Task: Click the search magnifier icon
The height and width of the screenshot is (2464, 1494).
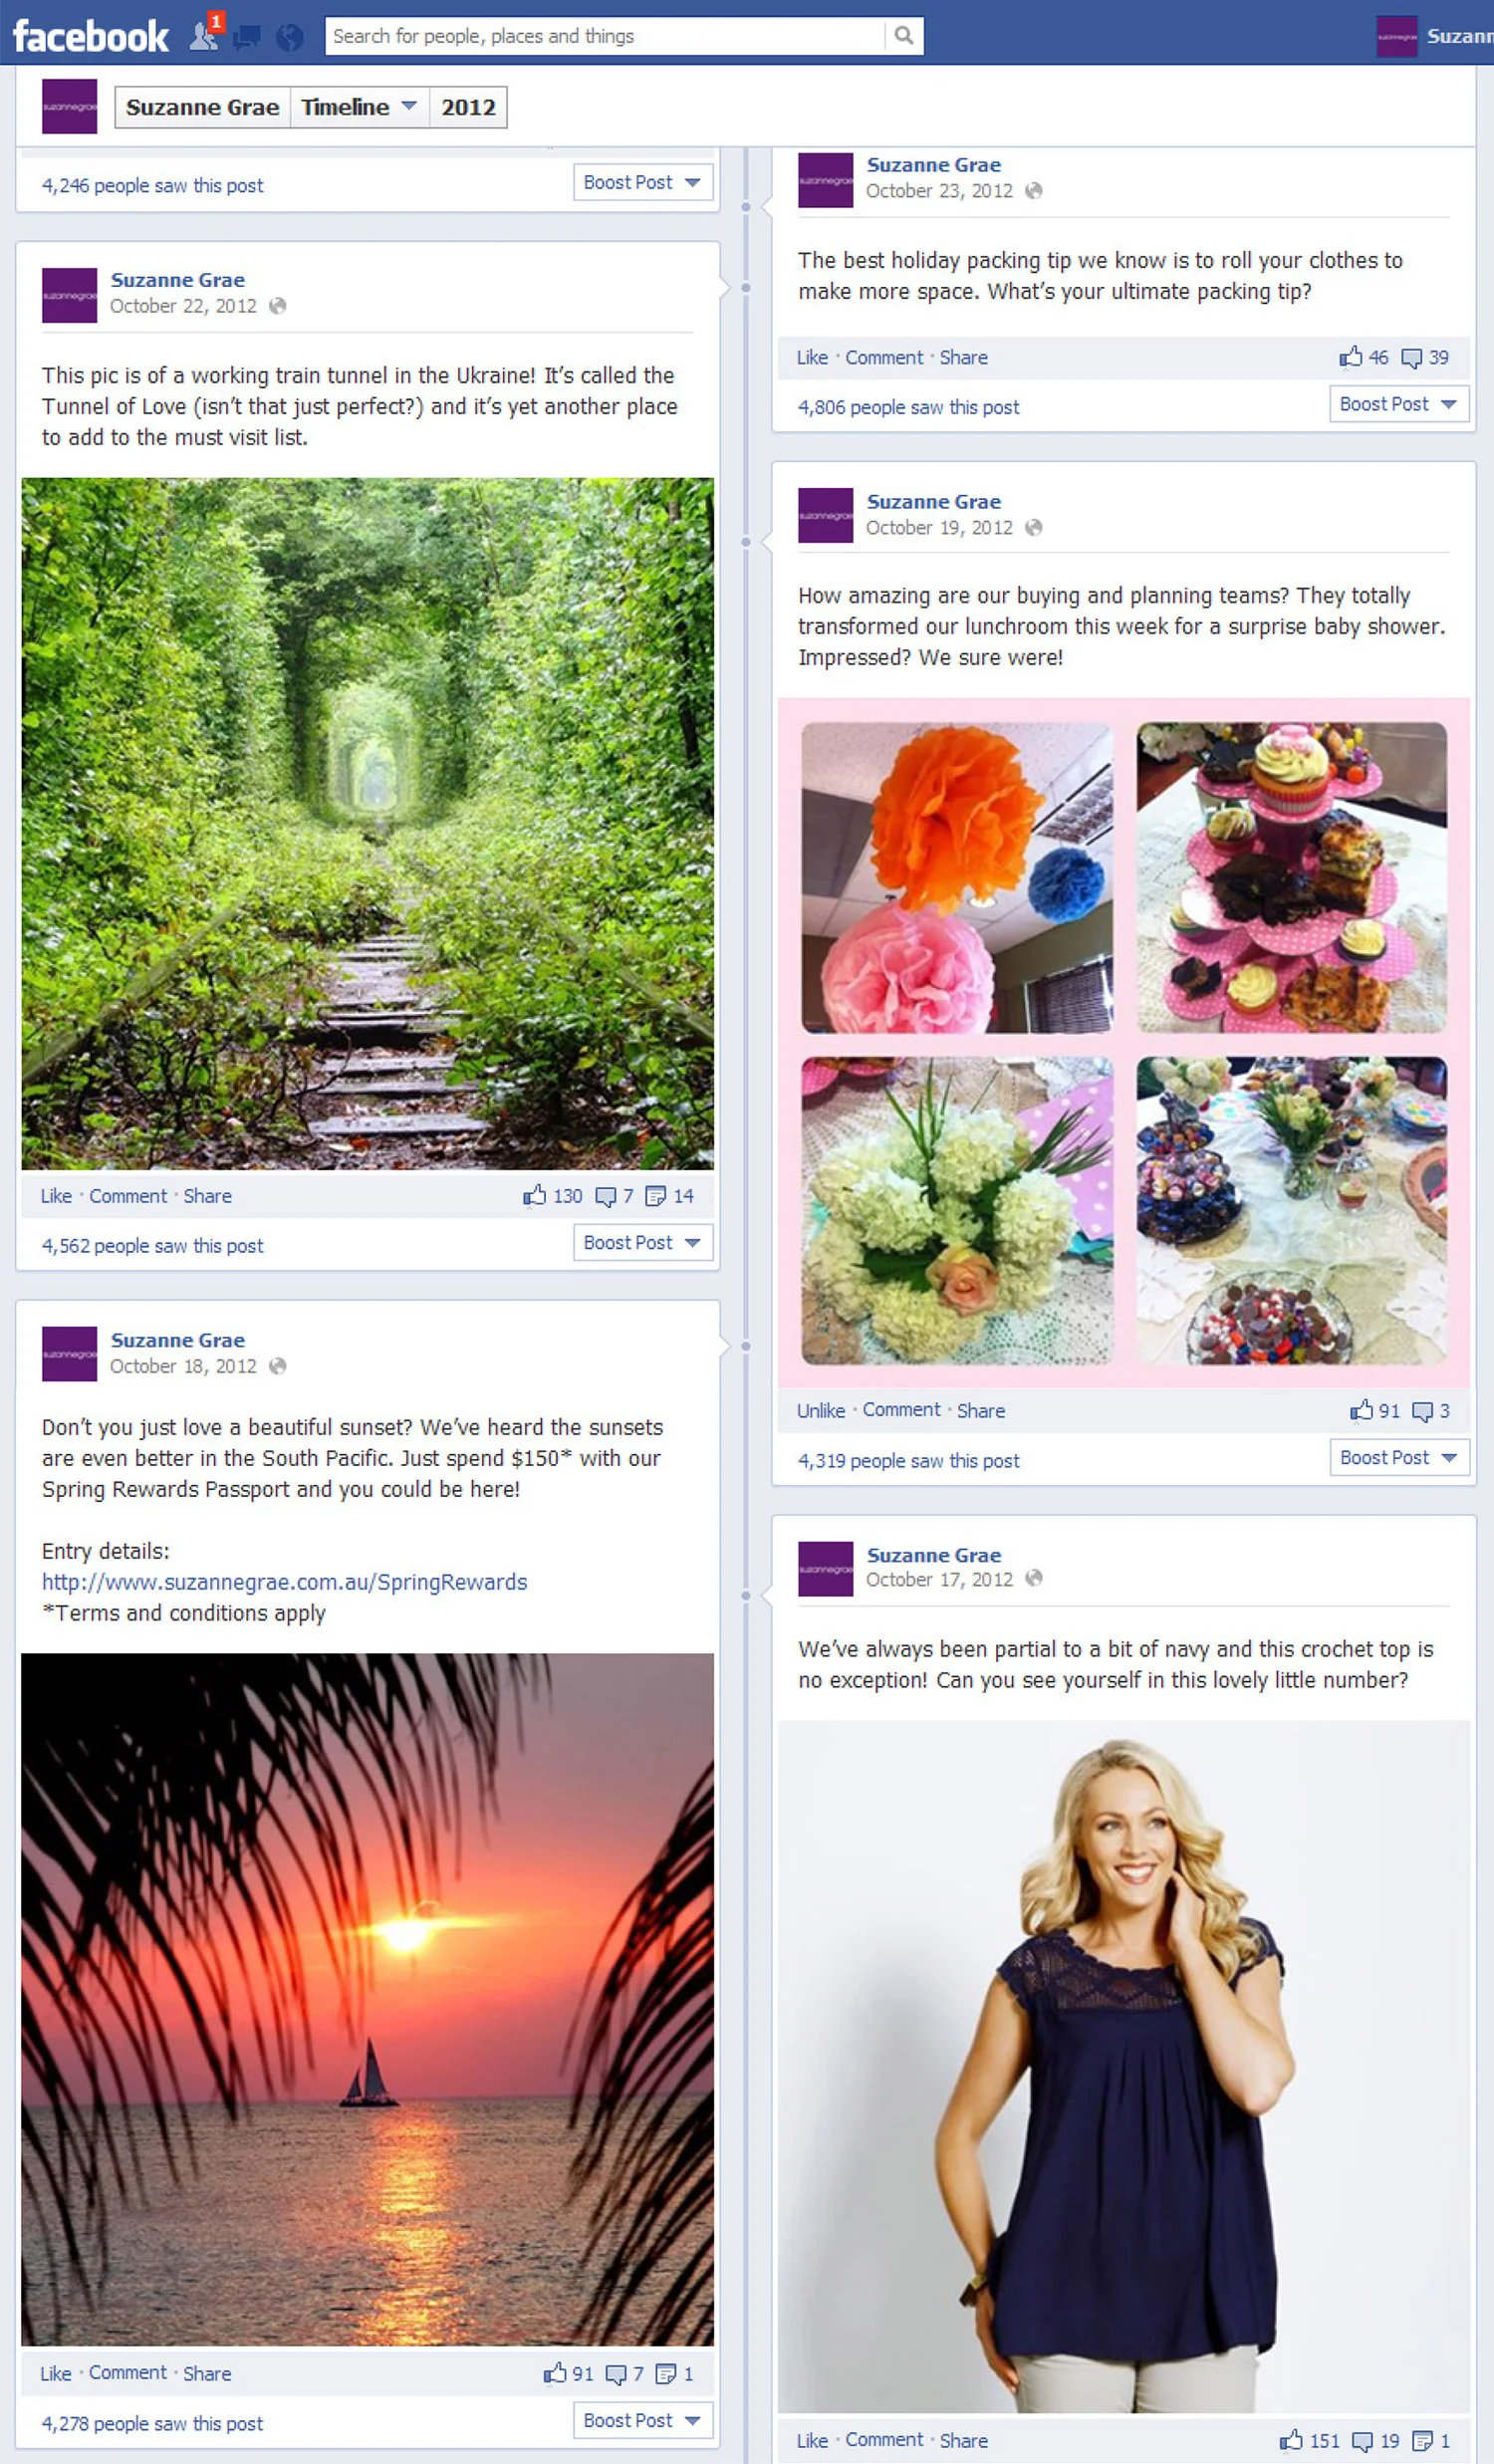Action: click(904, 36)
